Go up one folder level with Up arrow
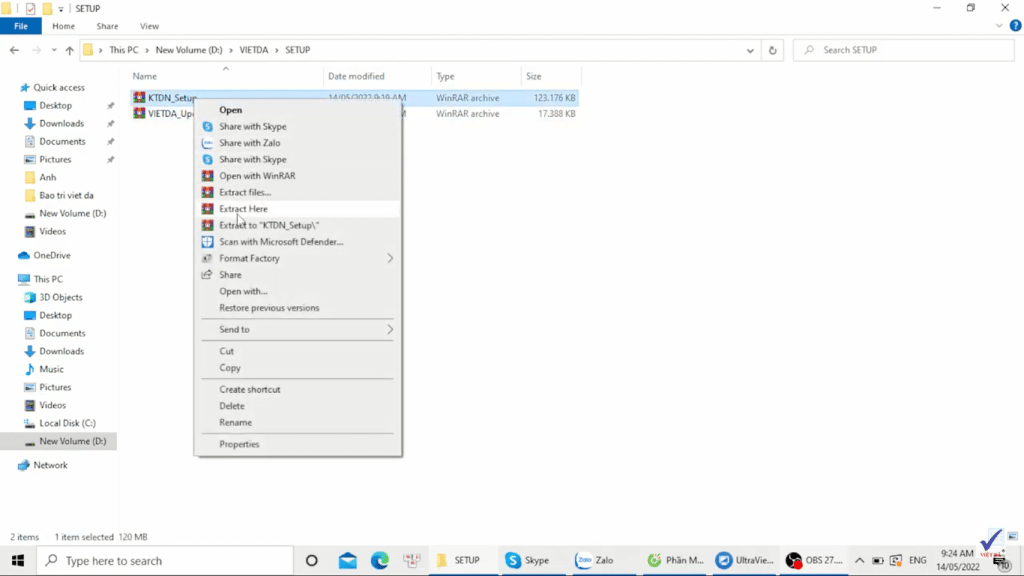 pos(69,50)
